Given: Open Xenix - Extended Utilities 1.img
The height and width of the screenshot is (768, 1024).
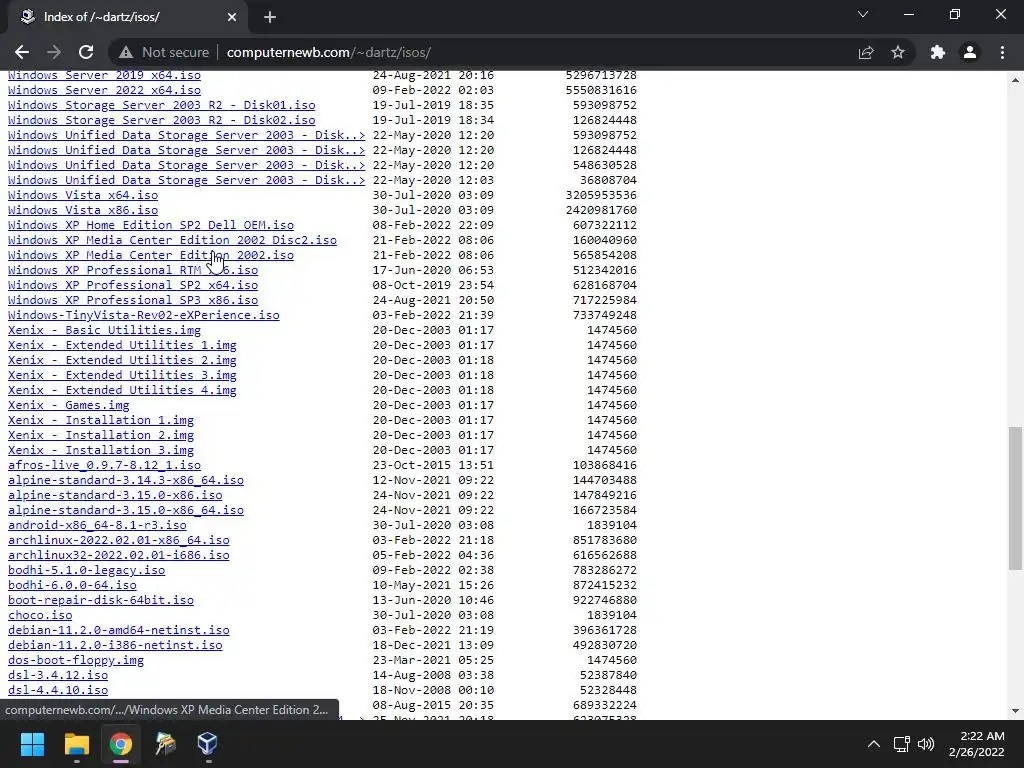Looking at the screenshot, I should coord(122,345).
